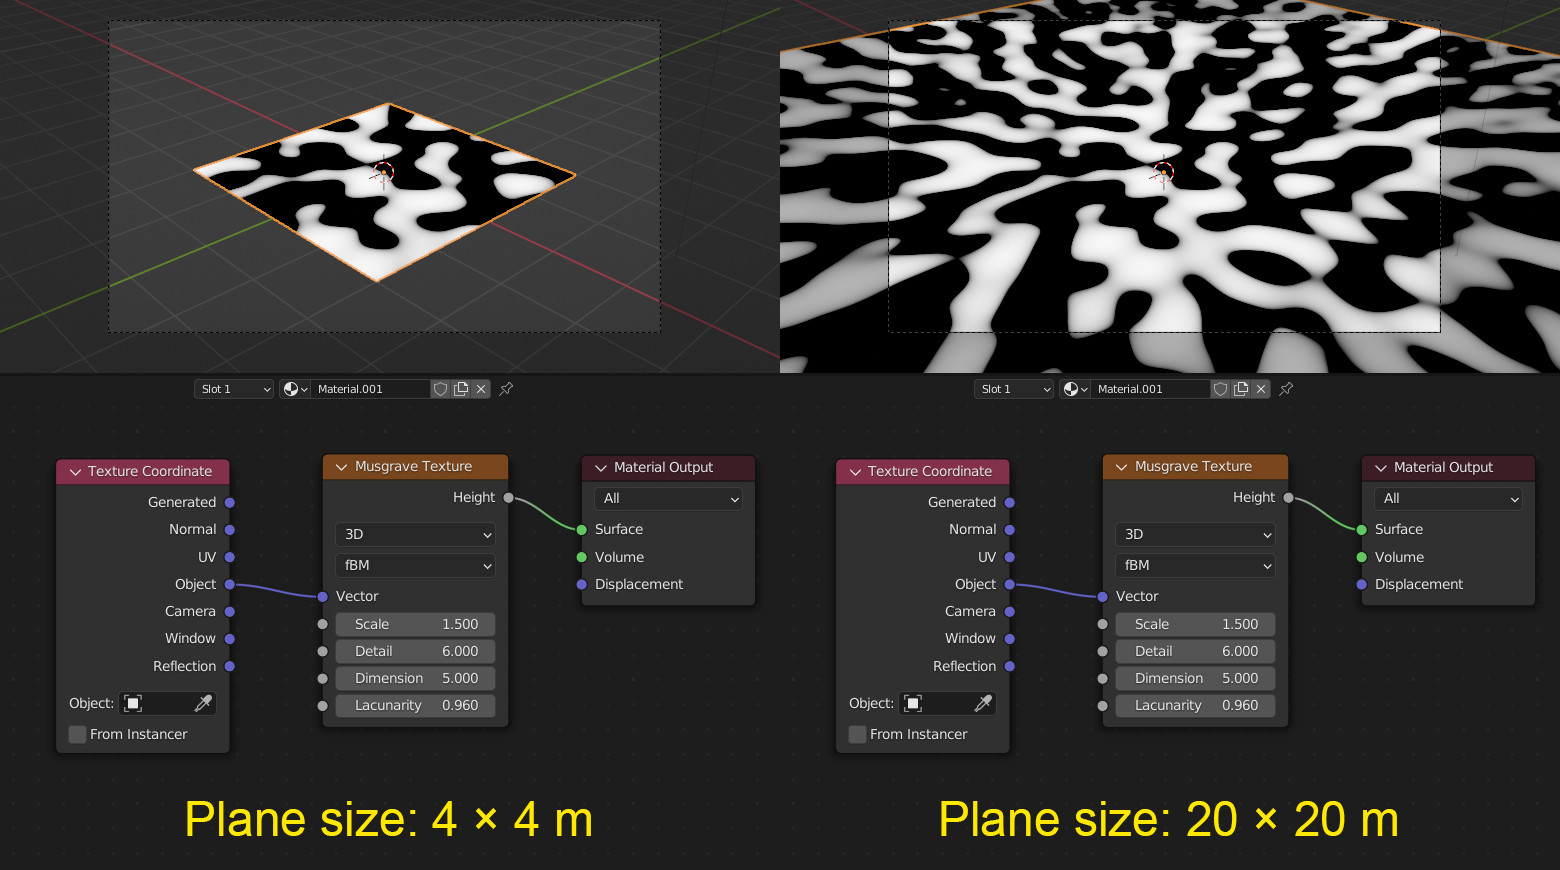Enable From Instancer on the right Texture Coordinate node
Viewport: 1560px width, 870px height.
click(857, 734)
